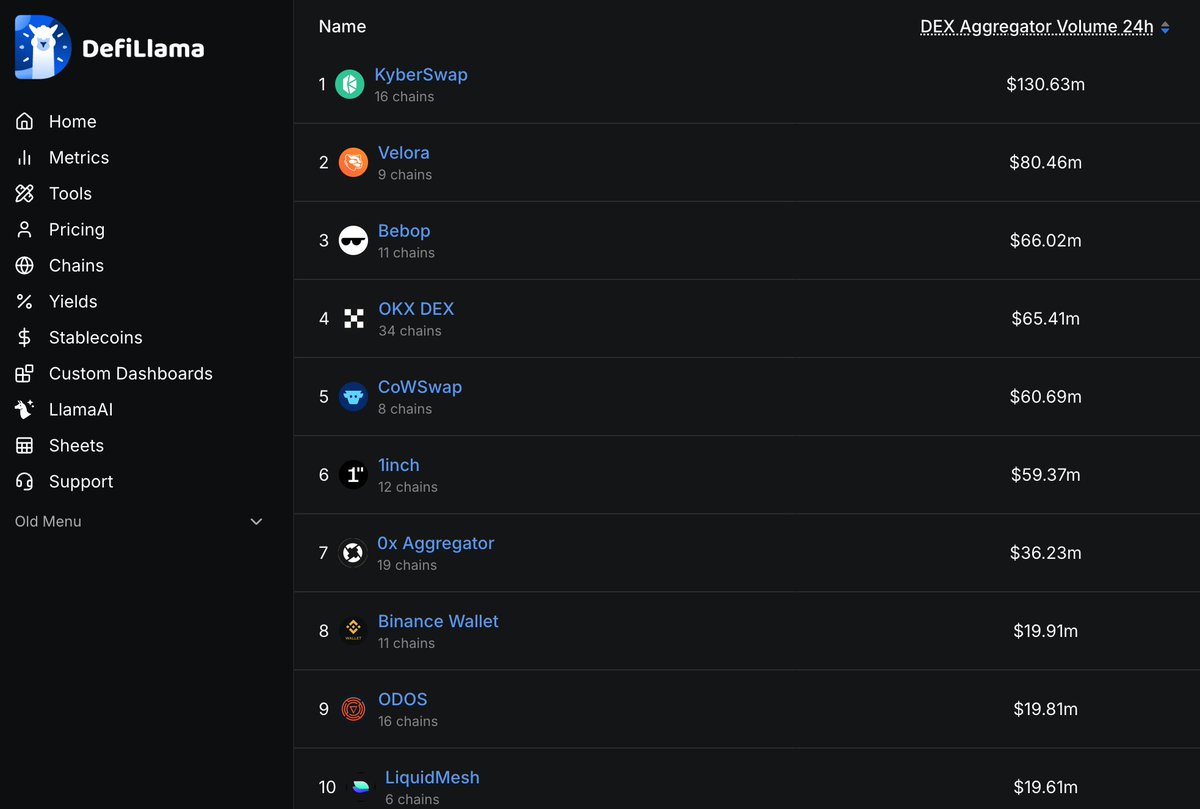Click the '34 chains' text
Viewport: 1200px width, 809px height.
(410, 331)
